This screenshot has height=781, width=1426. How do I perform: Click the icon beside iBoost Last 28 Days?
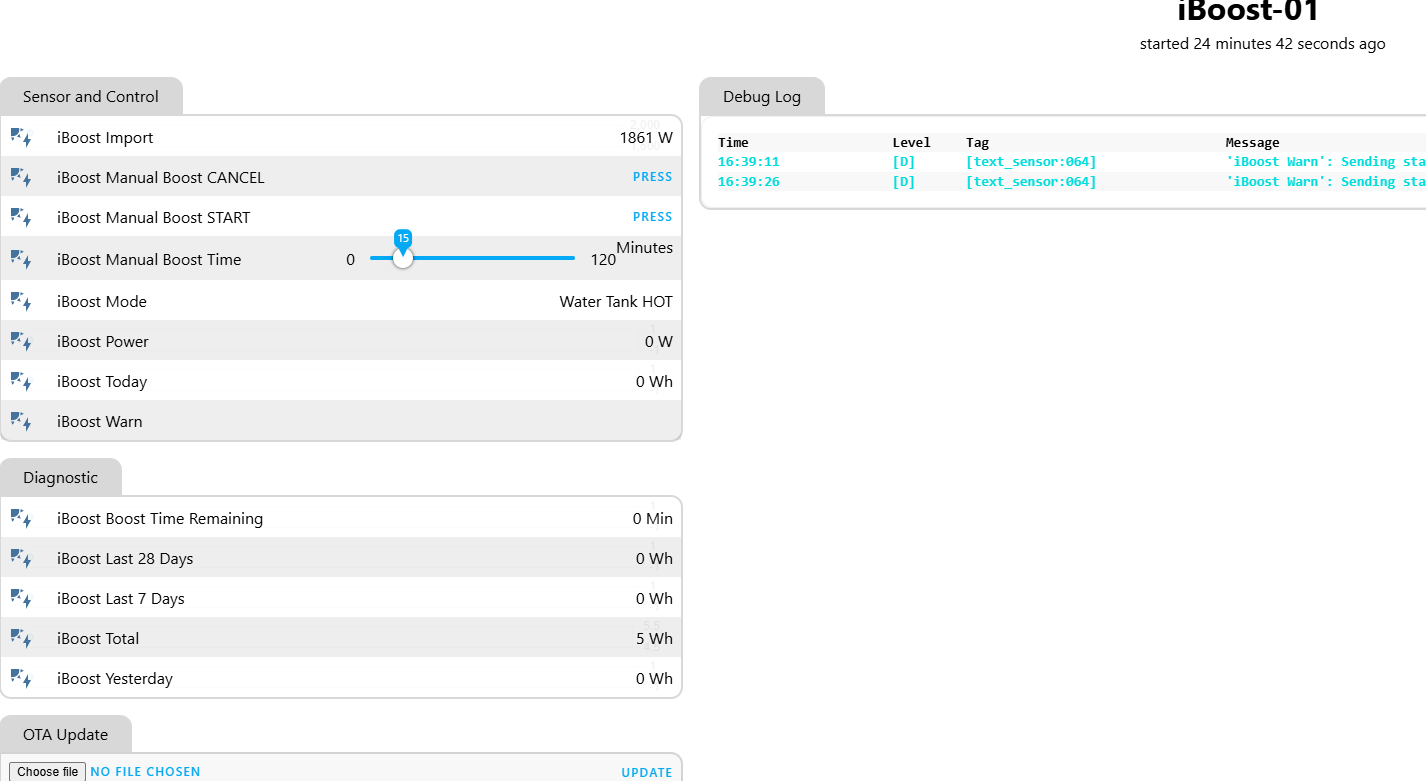(21, 558)
